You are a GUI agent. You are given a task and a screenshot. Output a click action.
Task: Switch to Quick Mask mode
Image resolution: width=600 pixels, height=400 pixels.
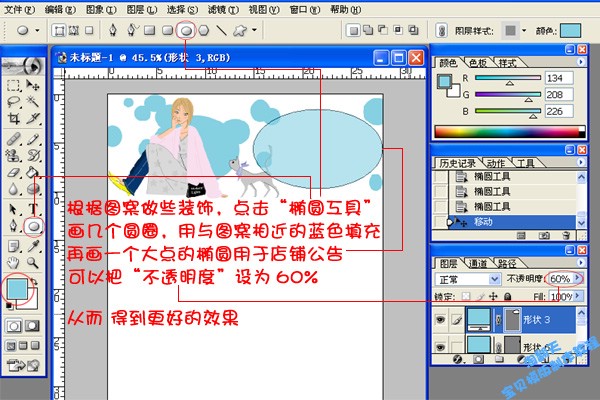pos(32,326)
